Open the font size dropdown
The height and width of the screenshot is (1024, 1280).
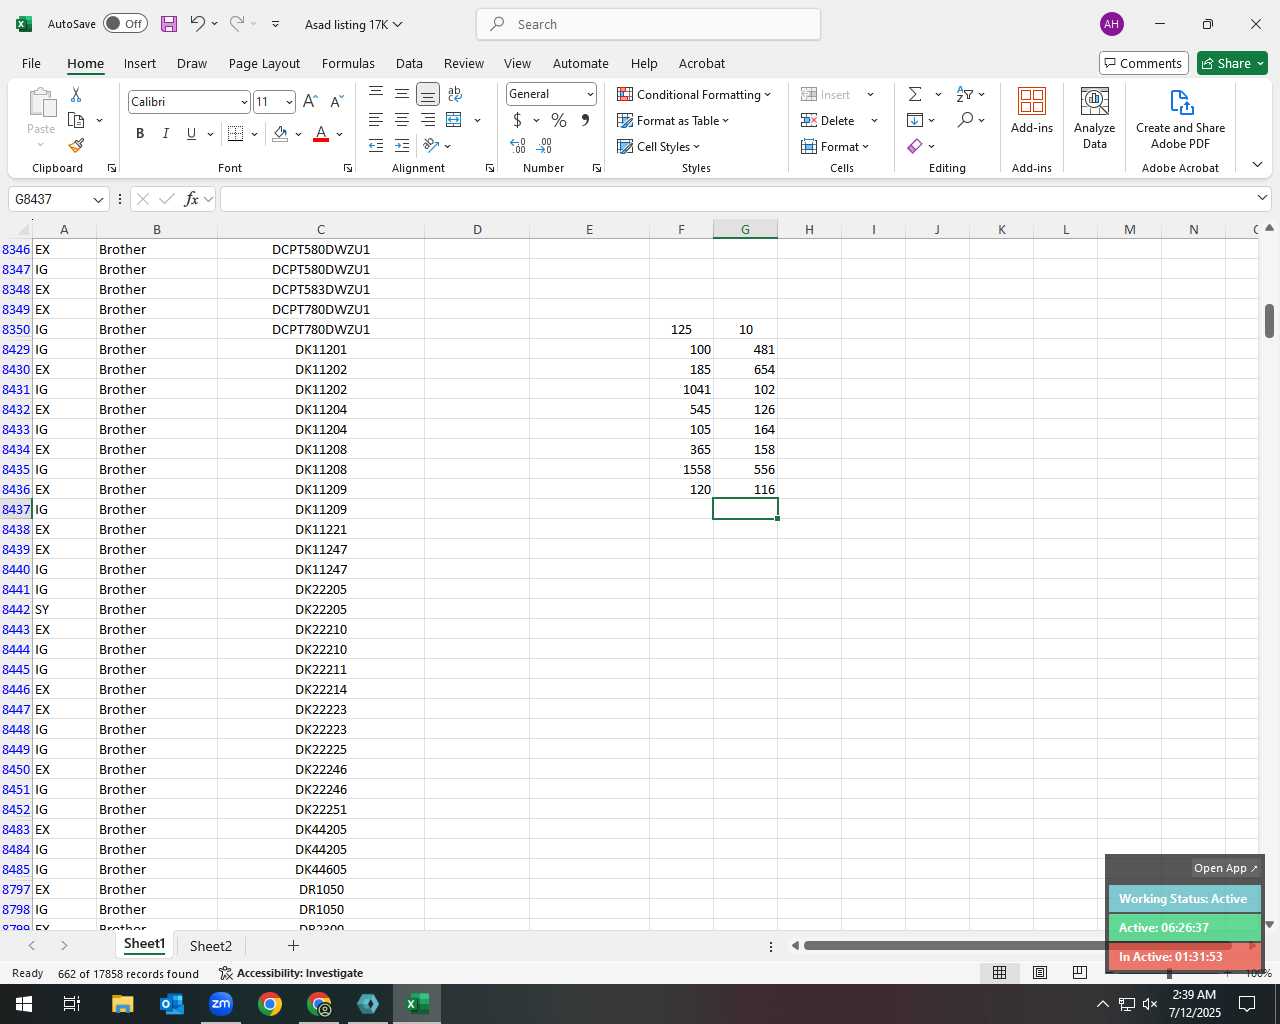pos(289,102)
